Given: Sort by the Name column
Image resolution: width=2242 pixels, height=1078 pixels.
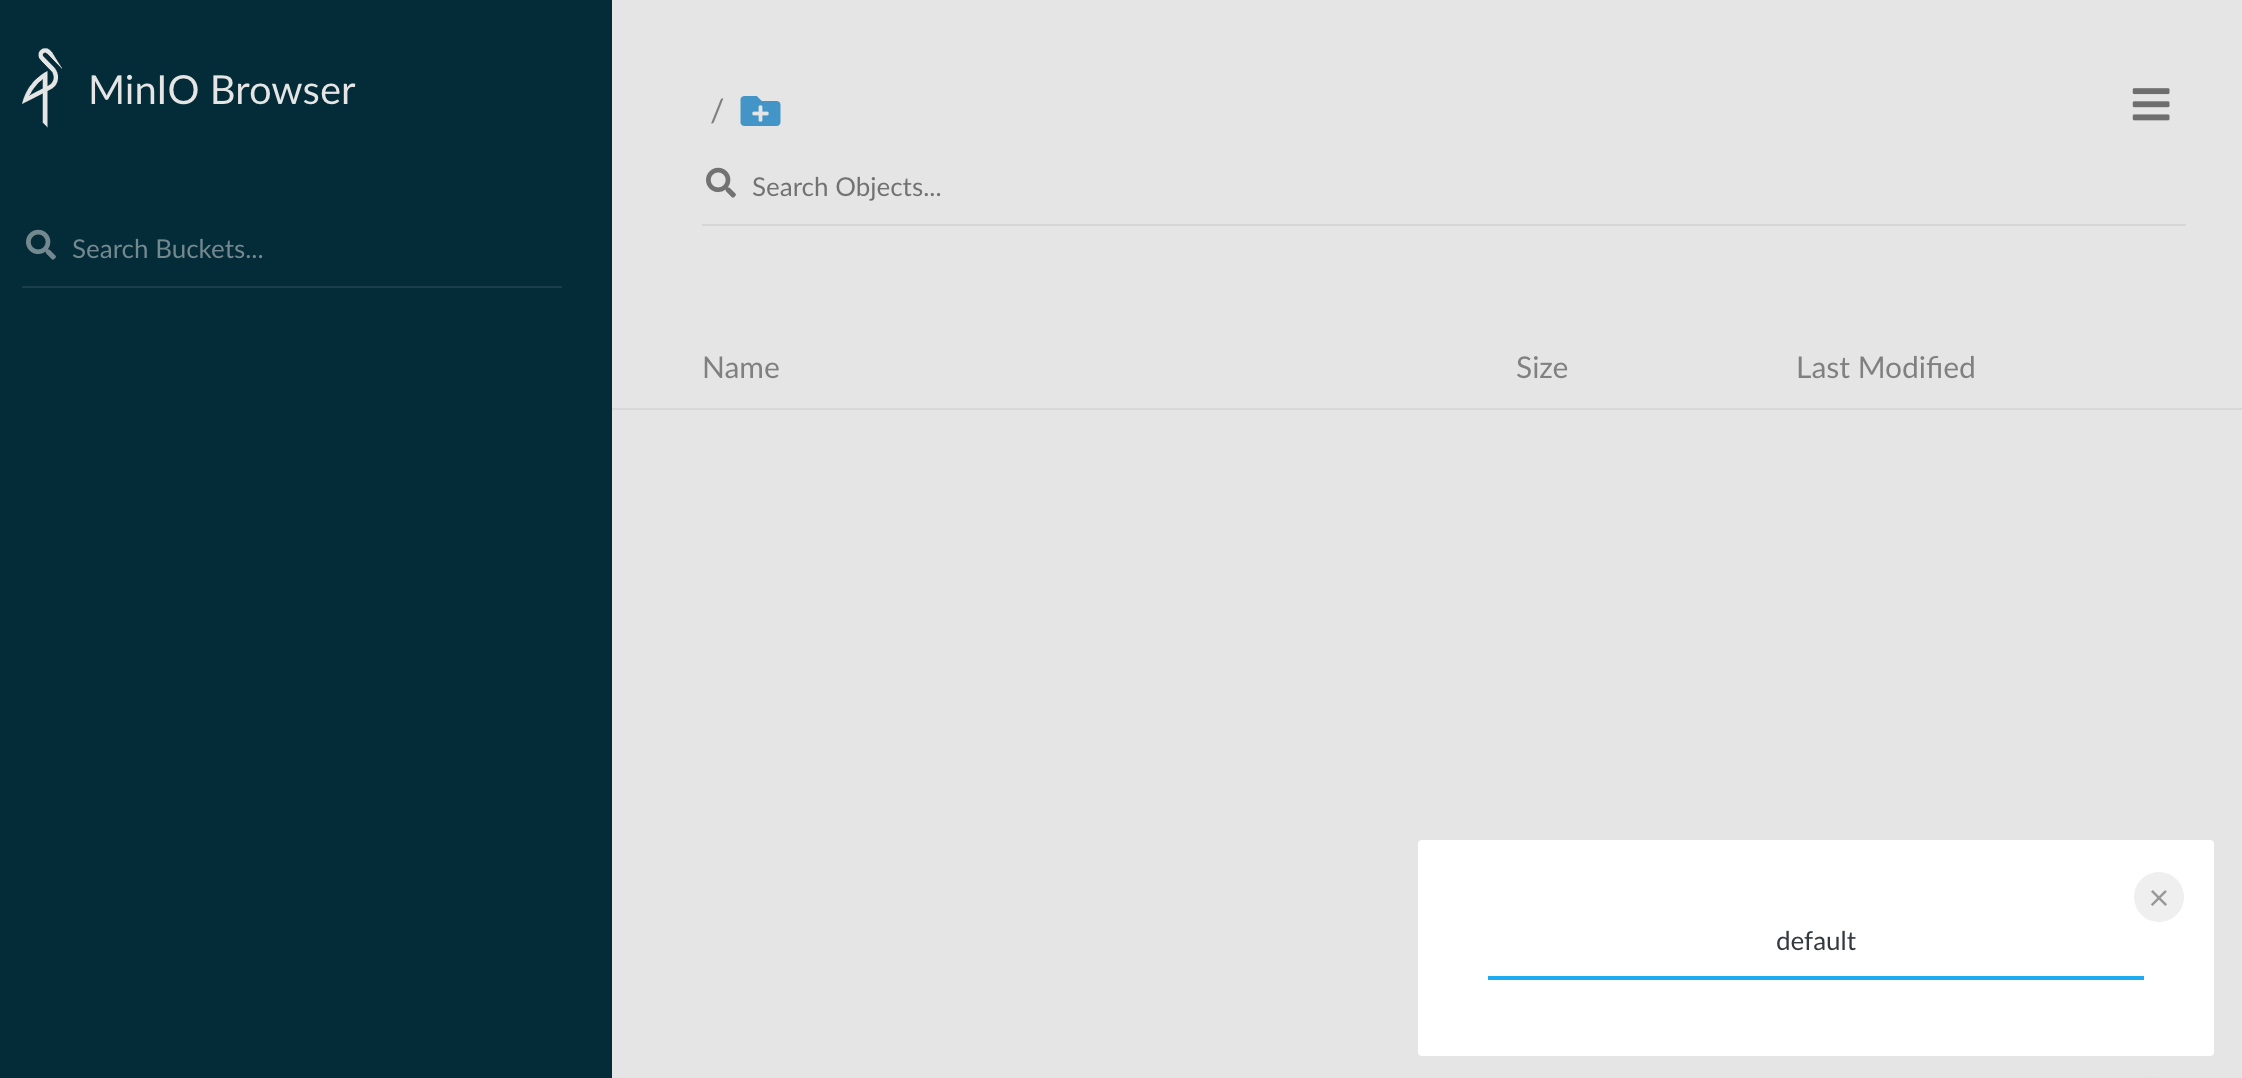Looking at the screenshot, I should click(741, 368).
